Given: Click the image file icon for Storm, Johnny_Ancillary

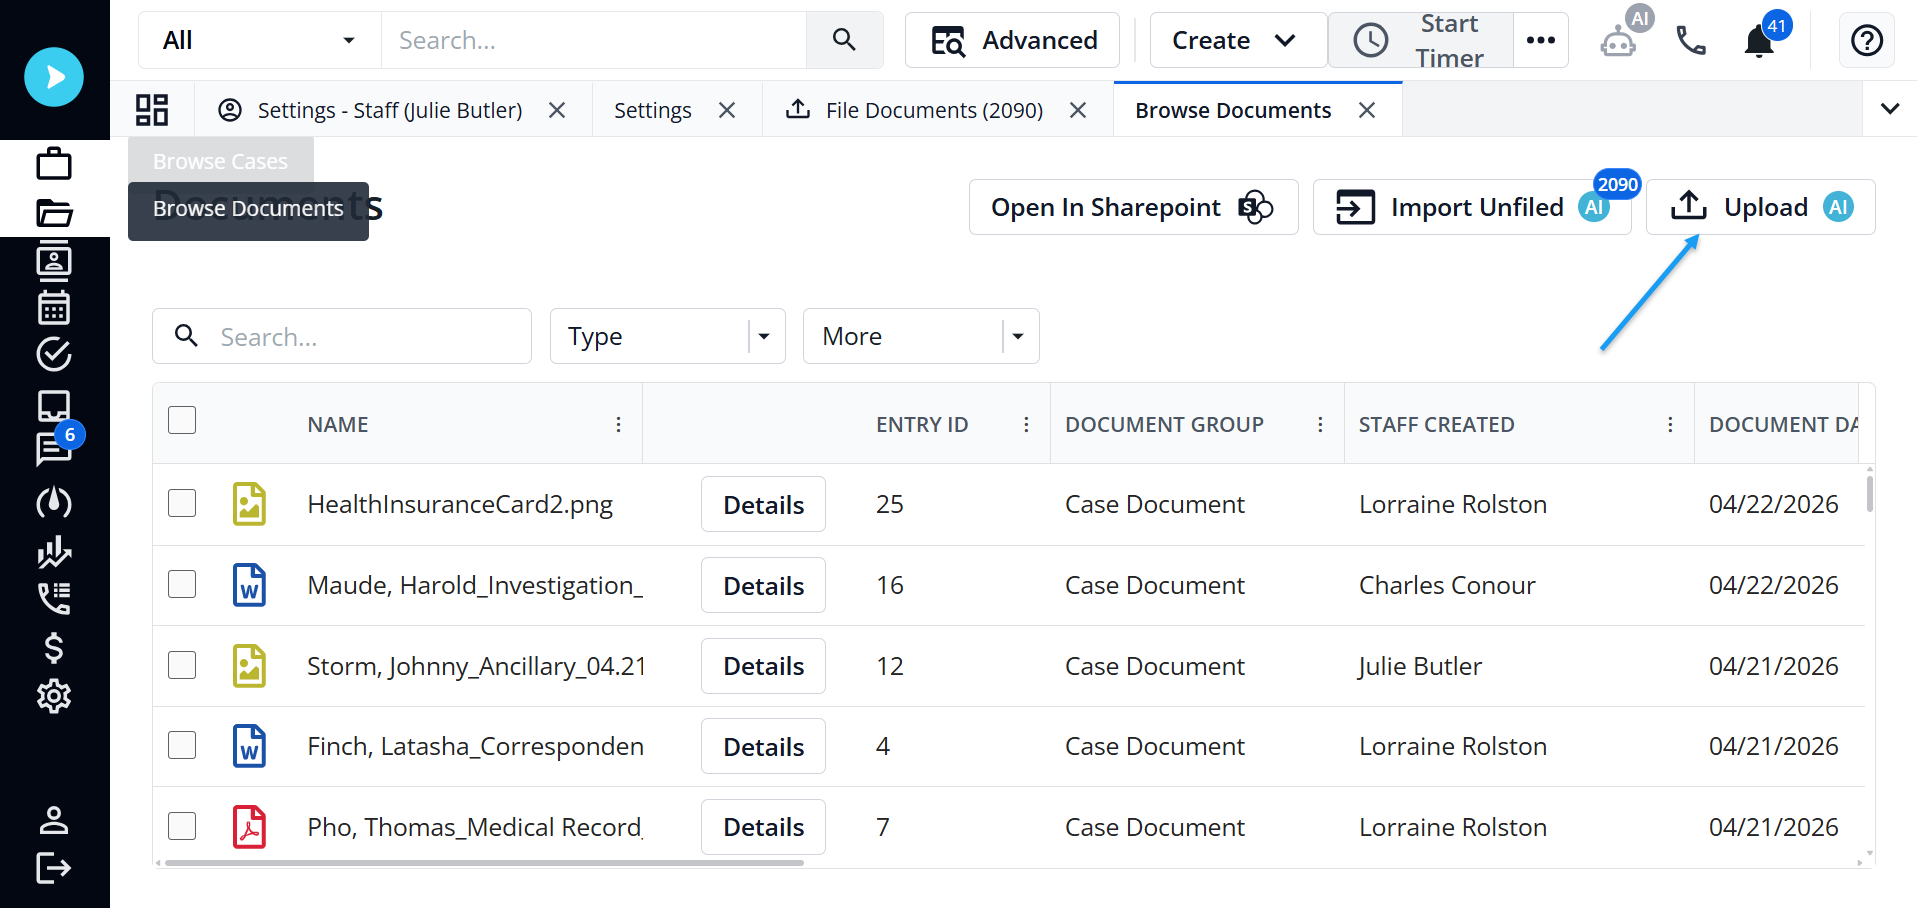Looking at the screenshot, I should (249, 666).
